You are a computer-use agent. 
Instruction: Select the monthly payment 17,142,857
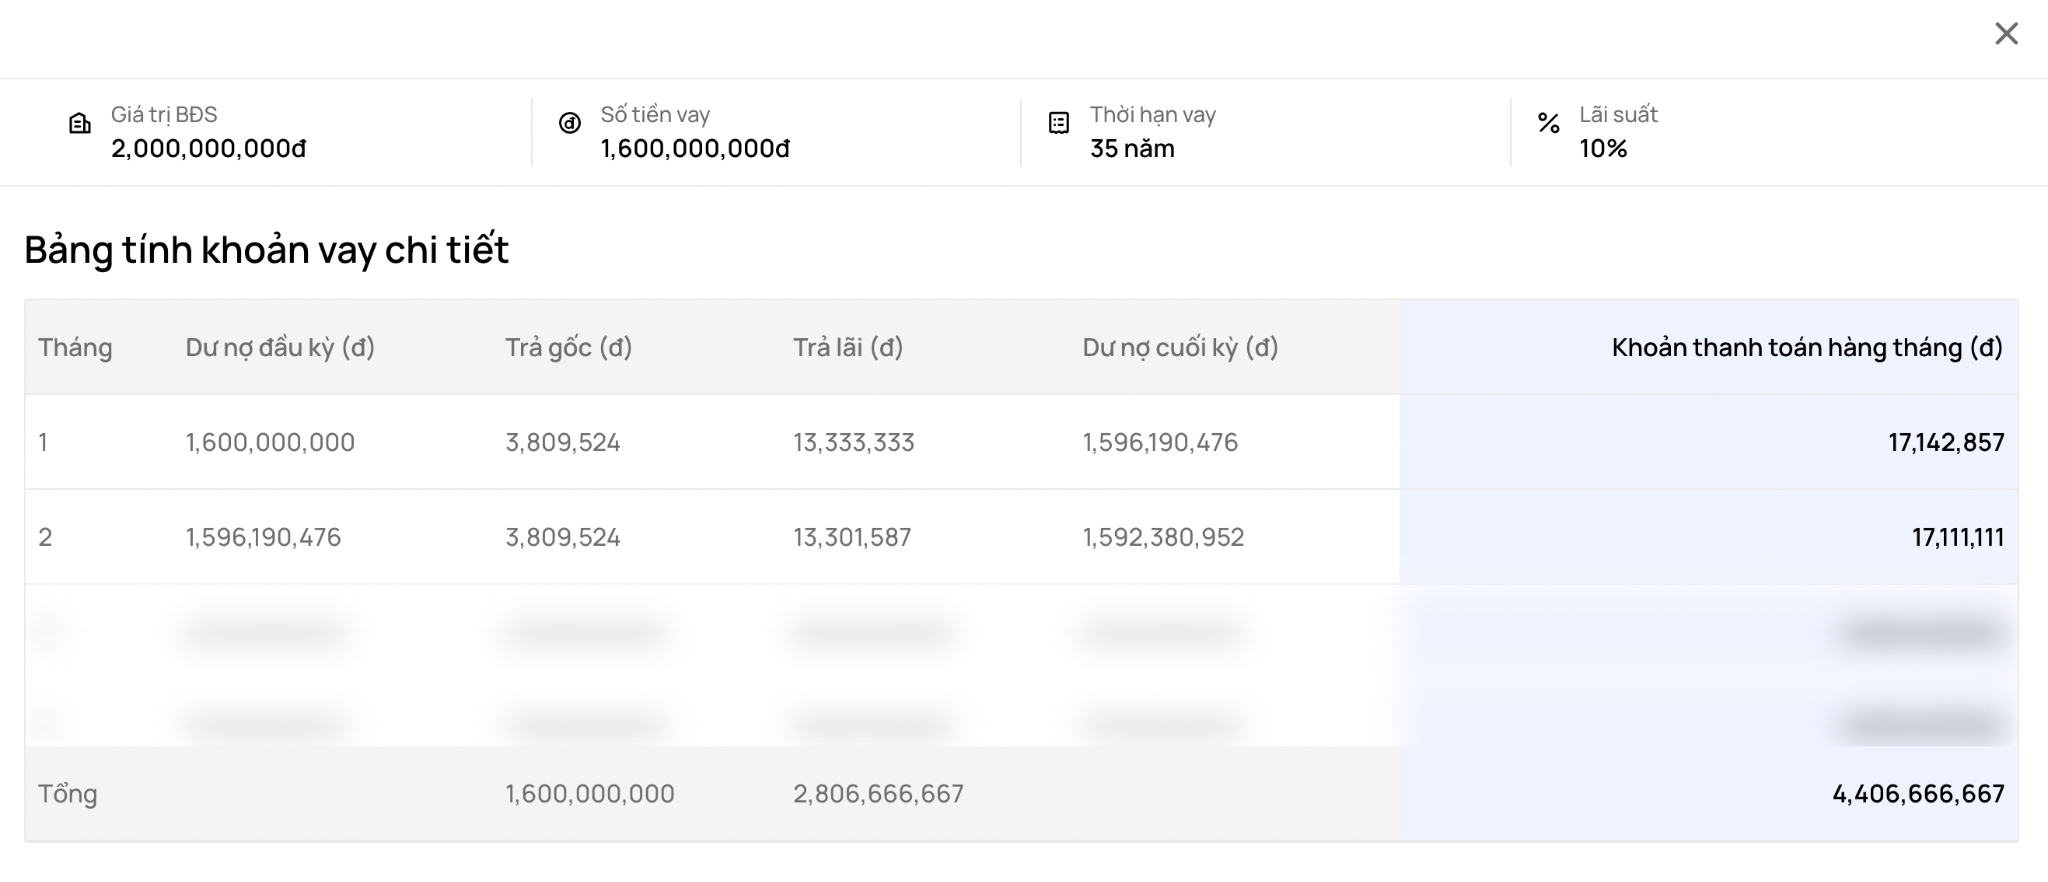[1946, 442]
